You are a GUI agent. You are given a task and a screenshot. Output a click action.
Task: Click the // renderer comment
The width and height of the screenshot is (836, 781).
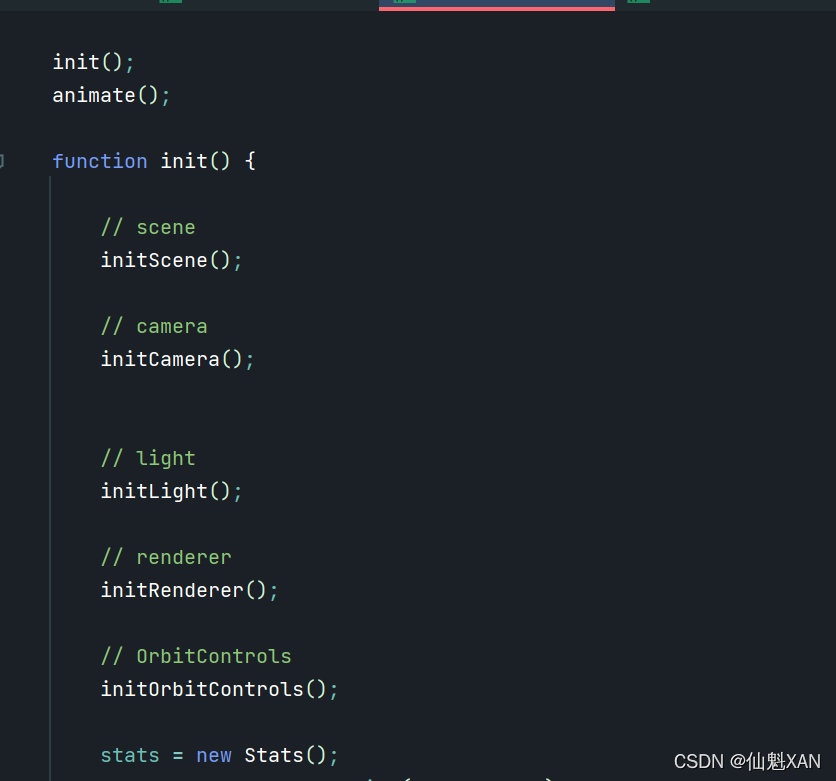pyautogui.click(x=166, y=558)
